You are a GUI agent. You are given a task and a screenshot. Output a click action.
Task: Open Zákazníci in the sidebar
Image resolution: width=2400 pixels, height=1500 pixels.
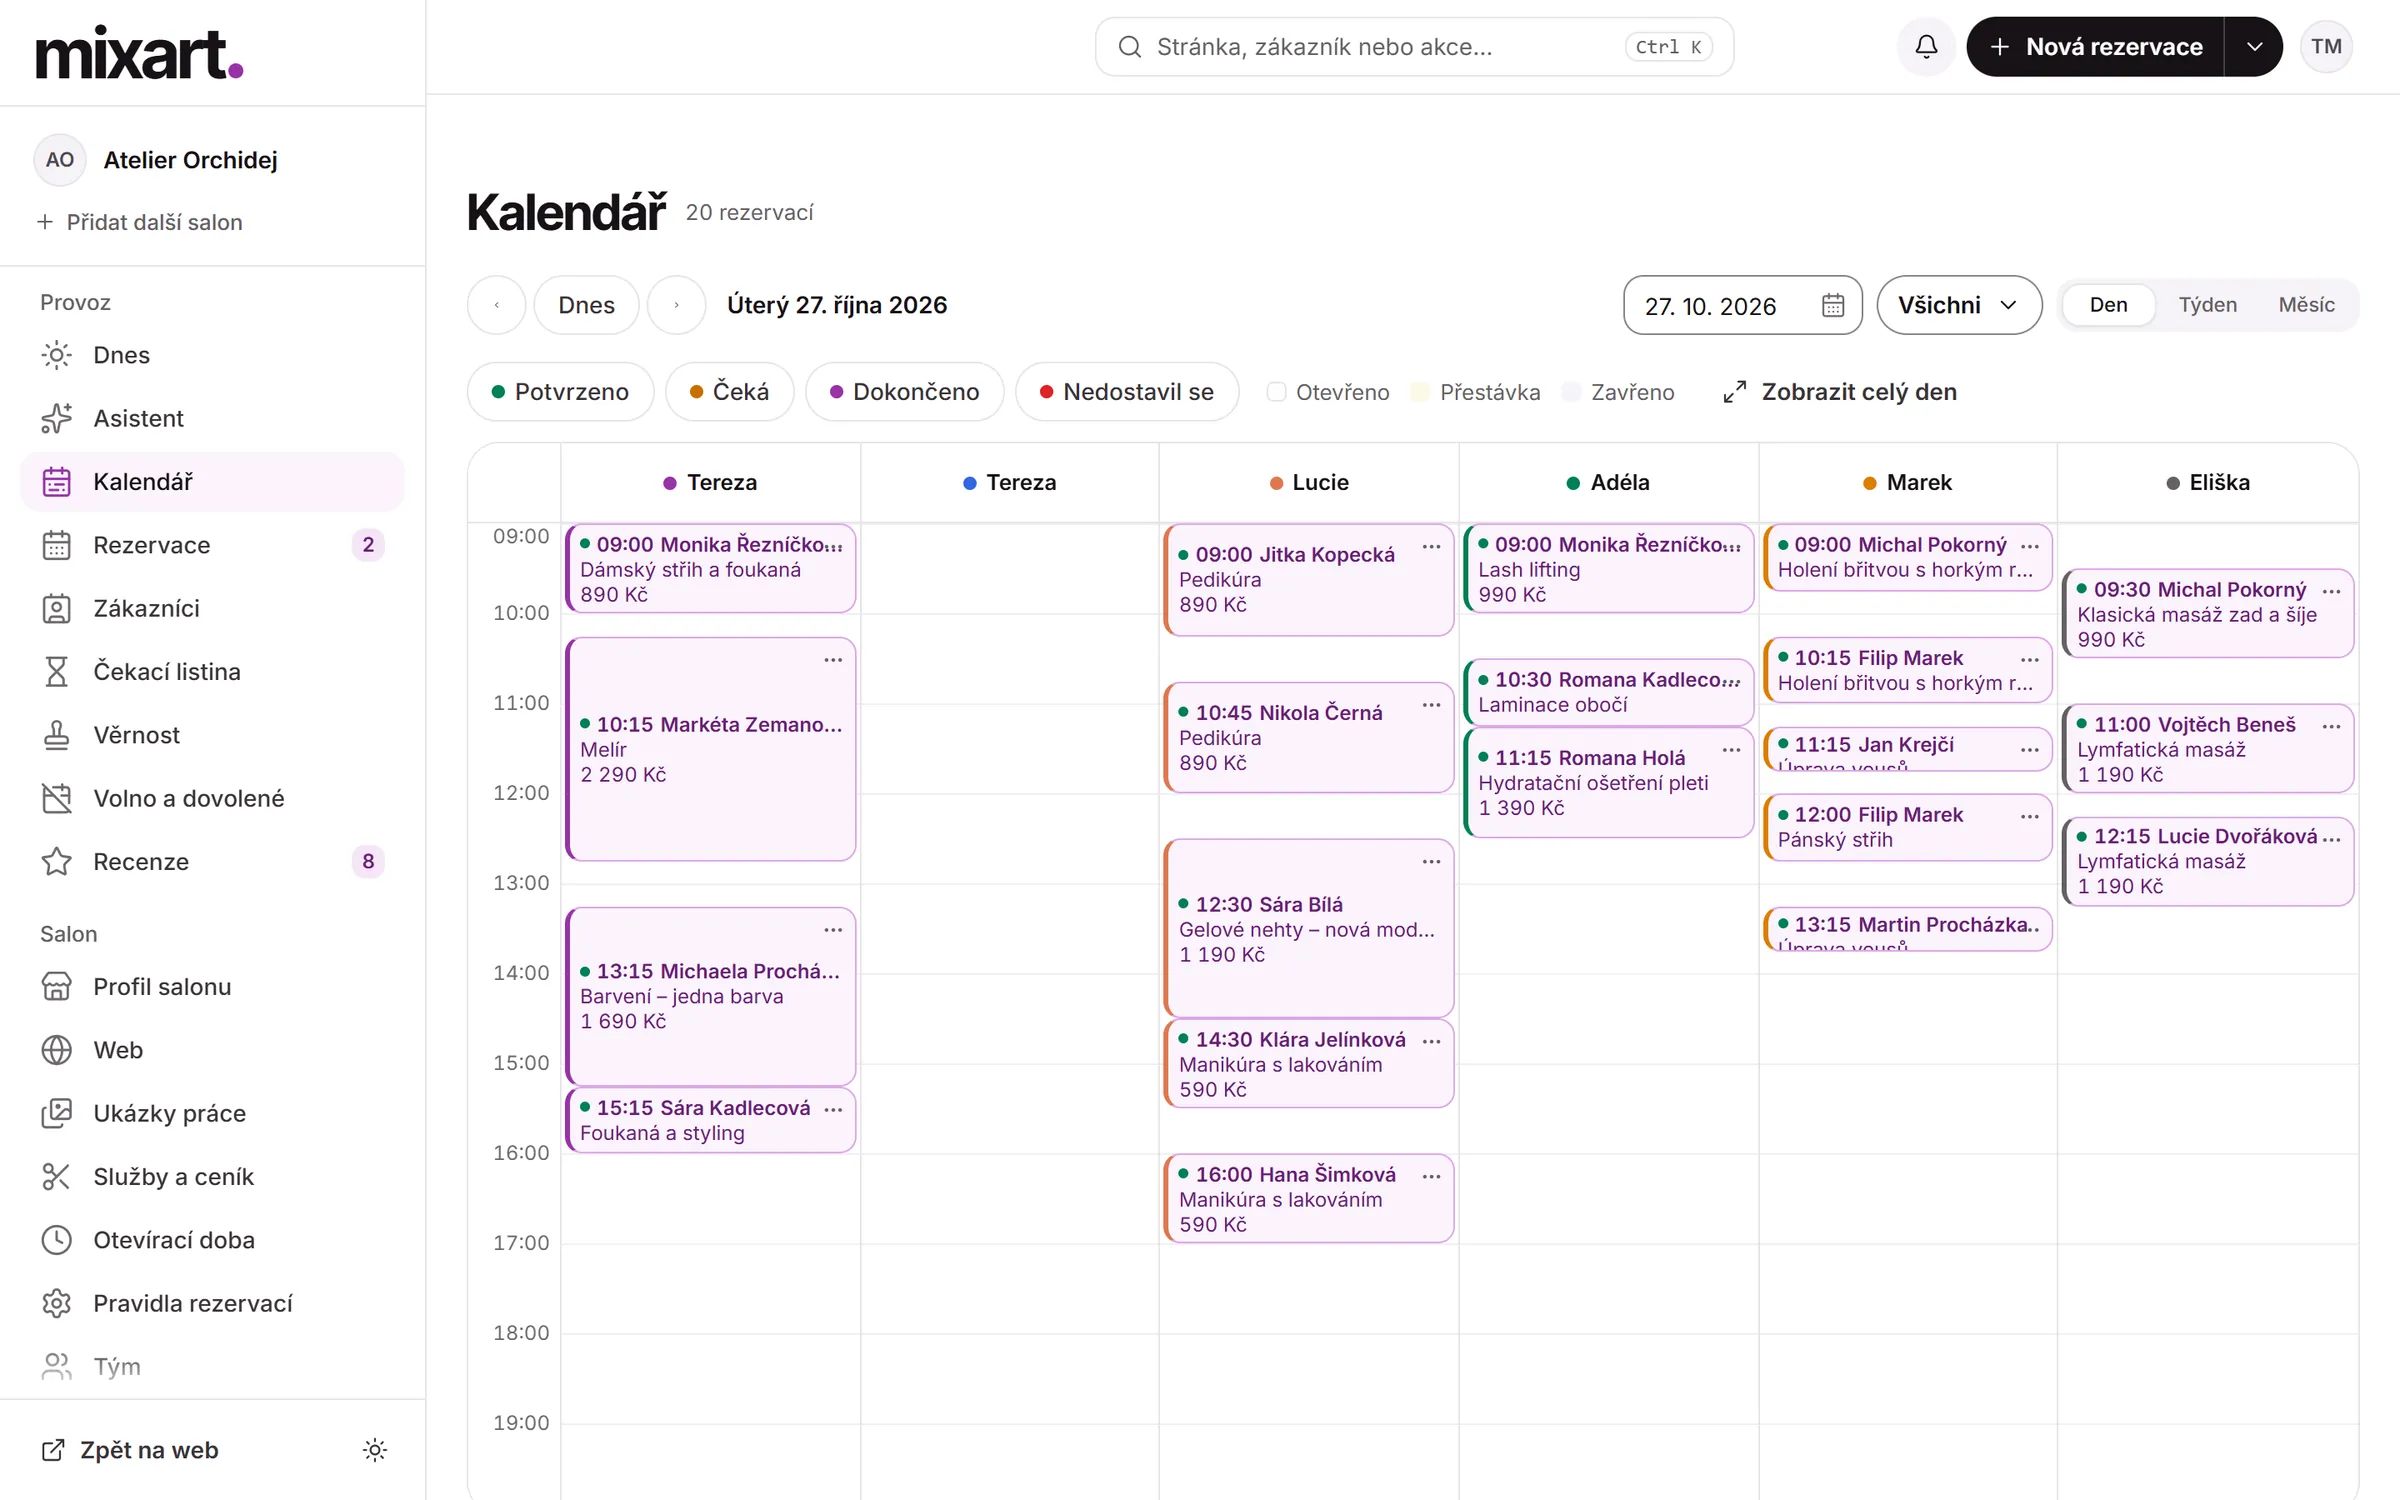coord(212,608)
